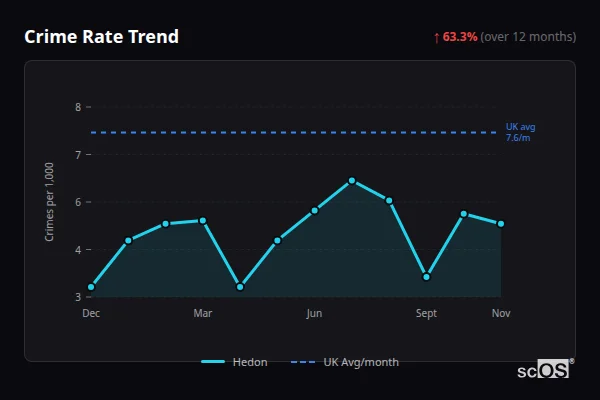This screenshot has width=600, height=400.
Task: Click the peak data point after June
Action: point(352,181)
